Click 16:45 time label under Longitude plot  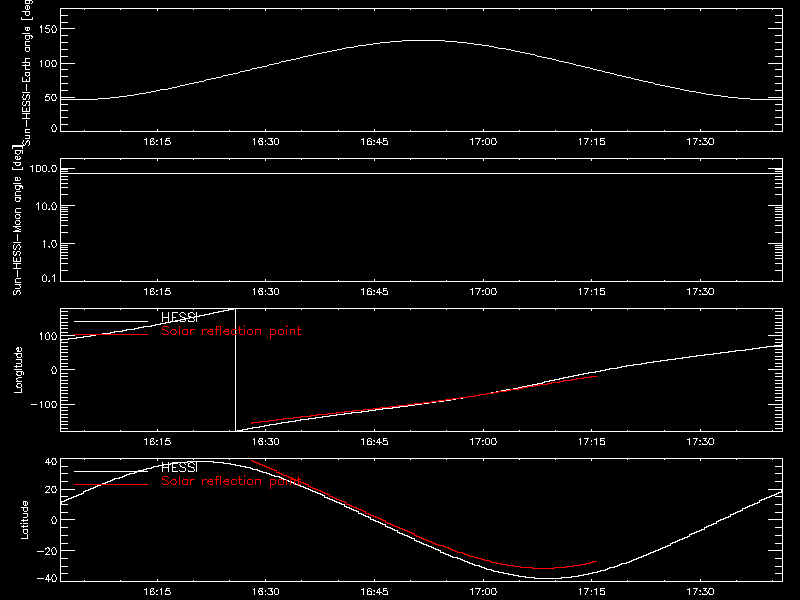[x=374, y=442]
